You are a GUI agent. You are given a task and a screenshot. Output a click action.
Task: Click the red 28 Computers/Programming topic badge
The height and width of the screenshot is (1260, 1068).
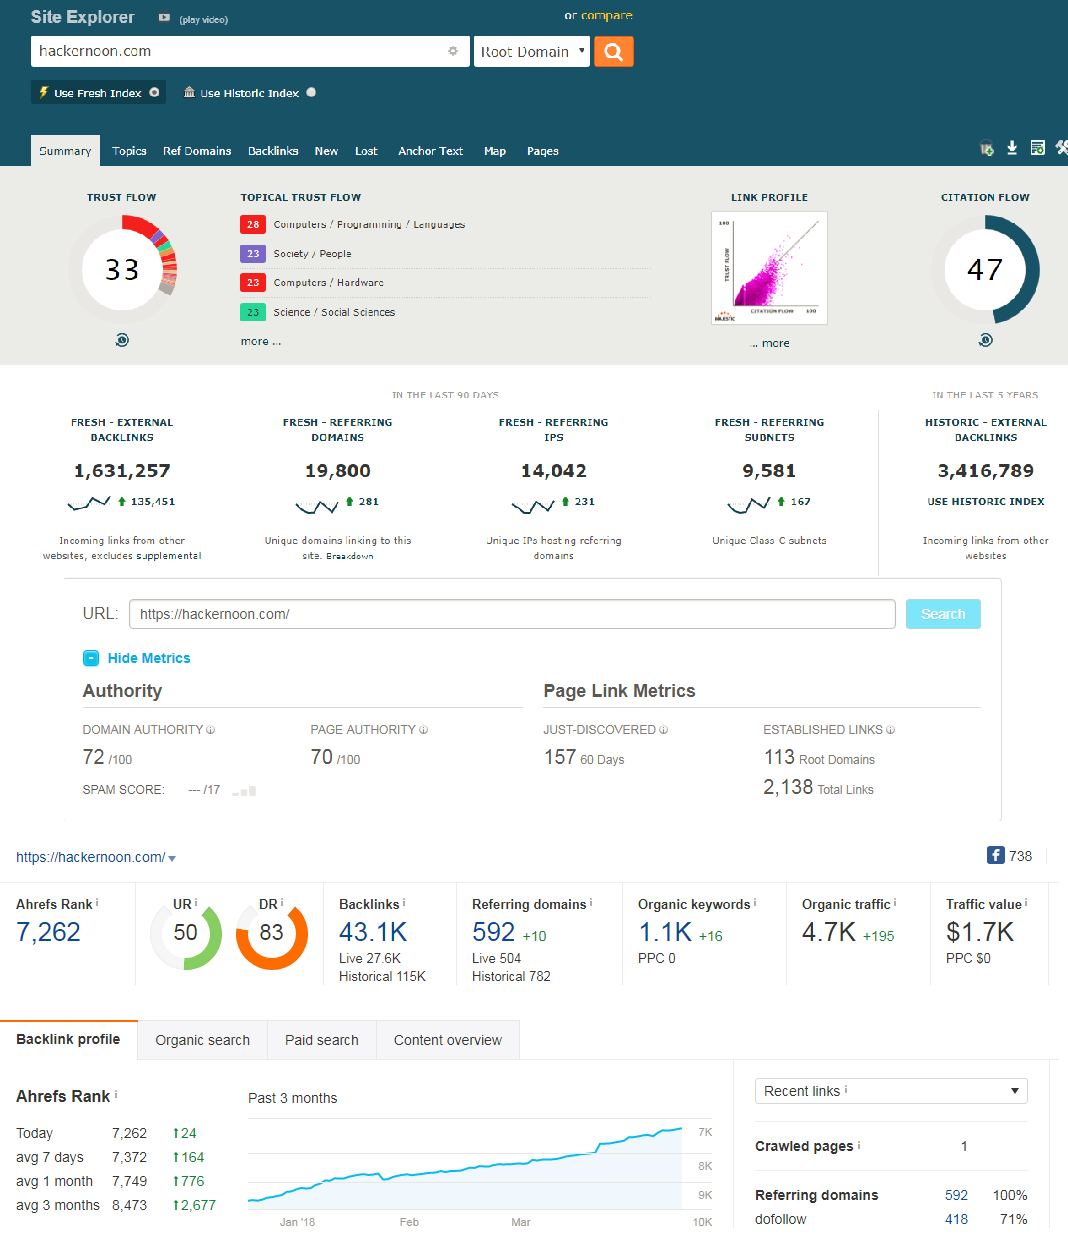pyautogui.click(x=253, y=225)
